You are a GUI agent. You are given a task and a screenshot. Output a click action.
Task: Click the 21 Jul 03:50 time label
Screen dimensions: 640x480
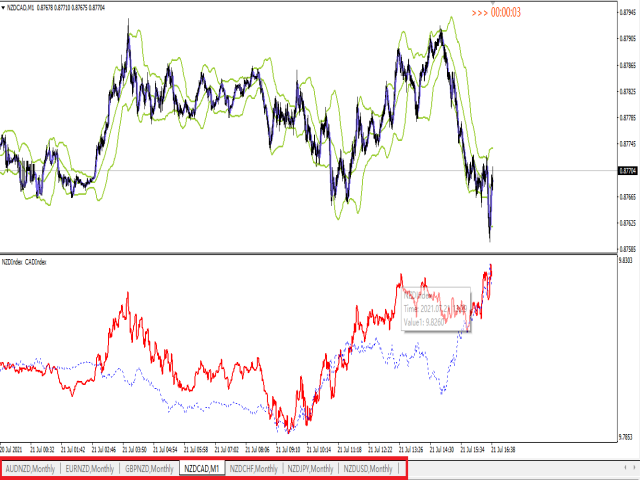pyautogui.click(x=134, y=450)
